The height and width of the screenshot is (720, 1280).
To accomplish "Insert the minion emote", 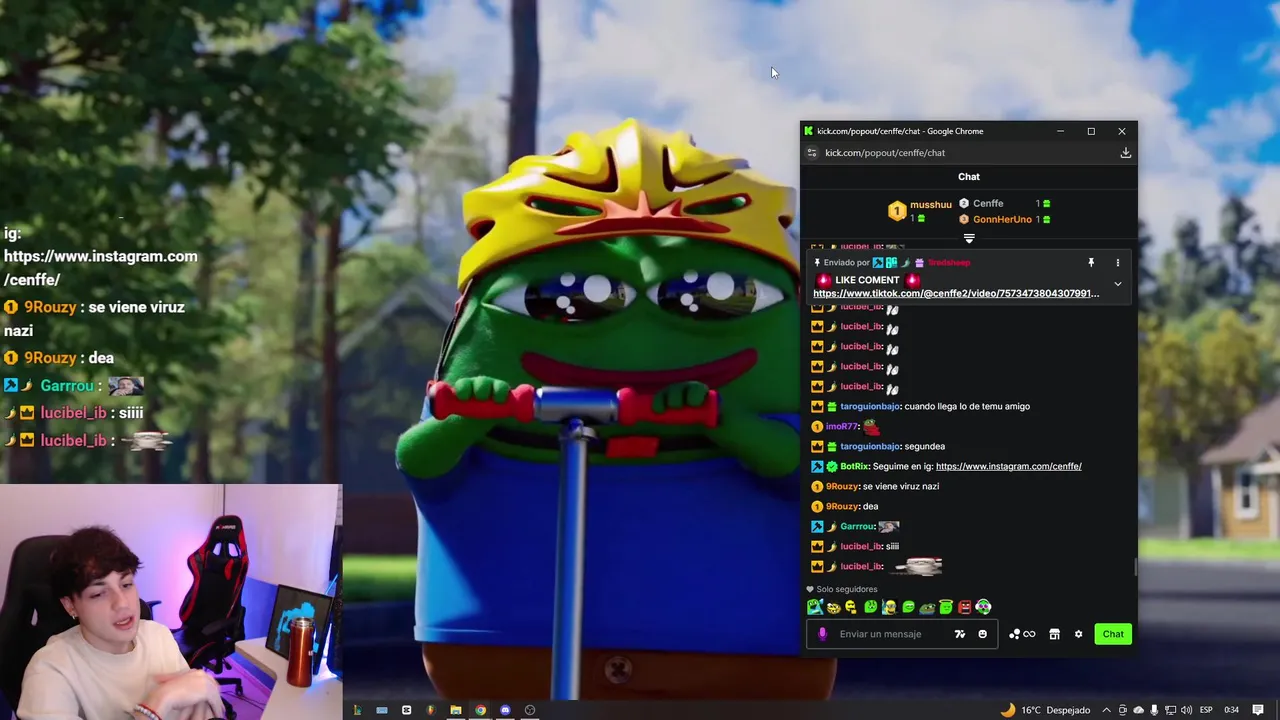I will click(889, 607).
